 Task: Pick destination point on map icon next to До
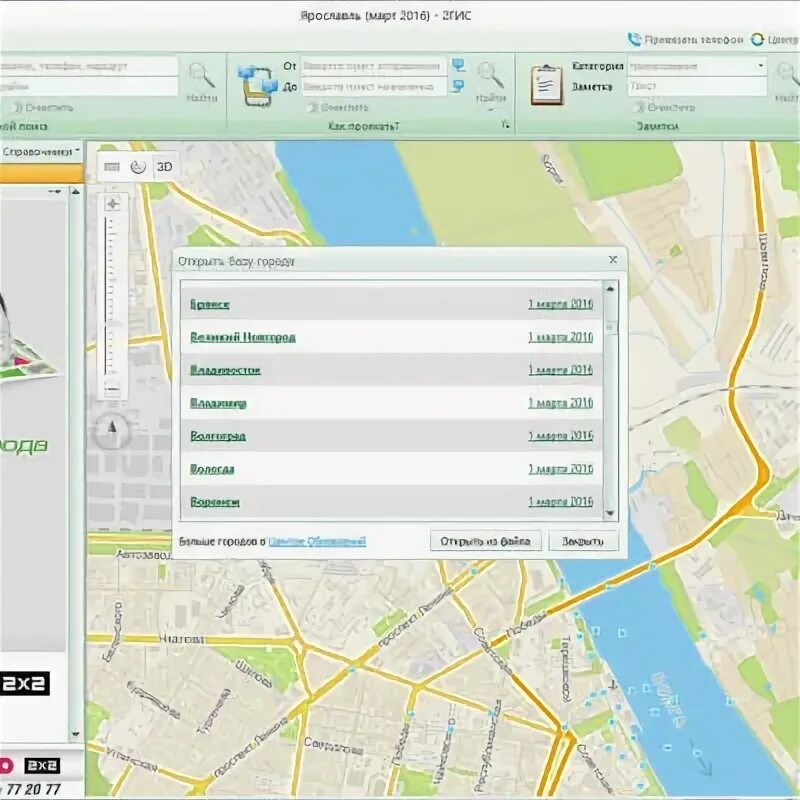point(459,86)
